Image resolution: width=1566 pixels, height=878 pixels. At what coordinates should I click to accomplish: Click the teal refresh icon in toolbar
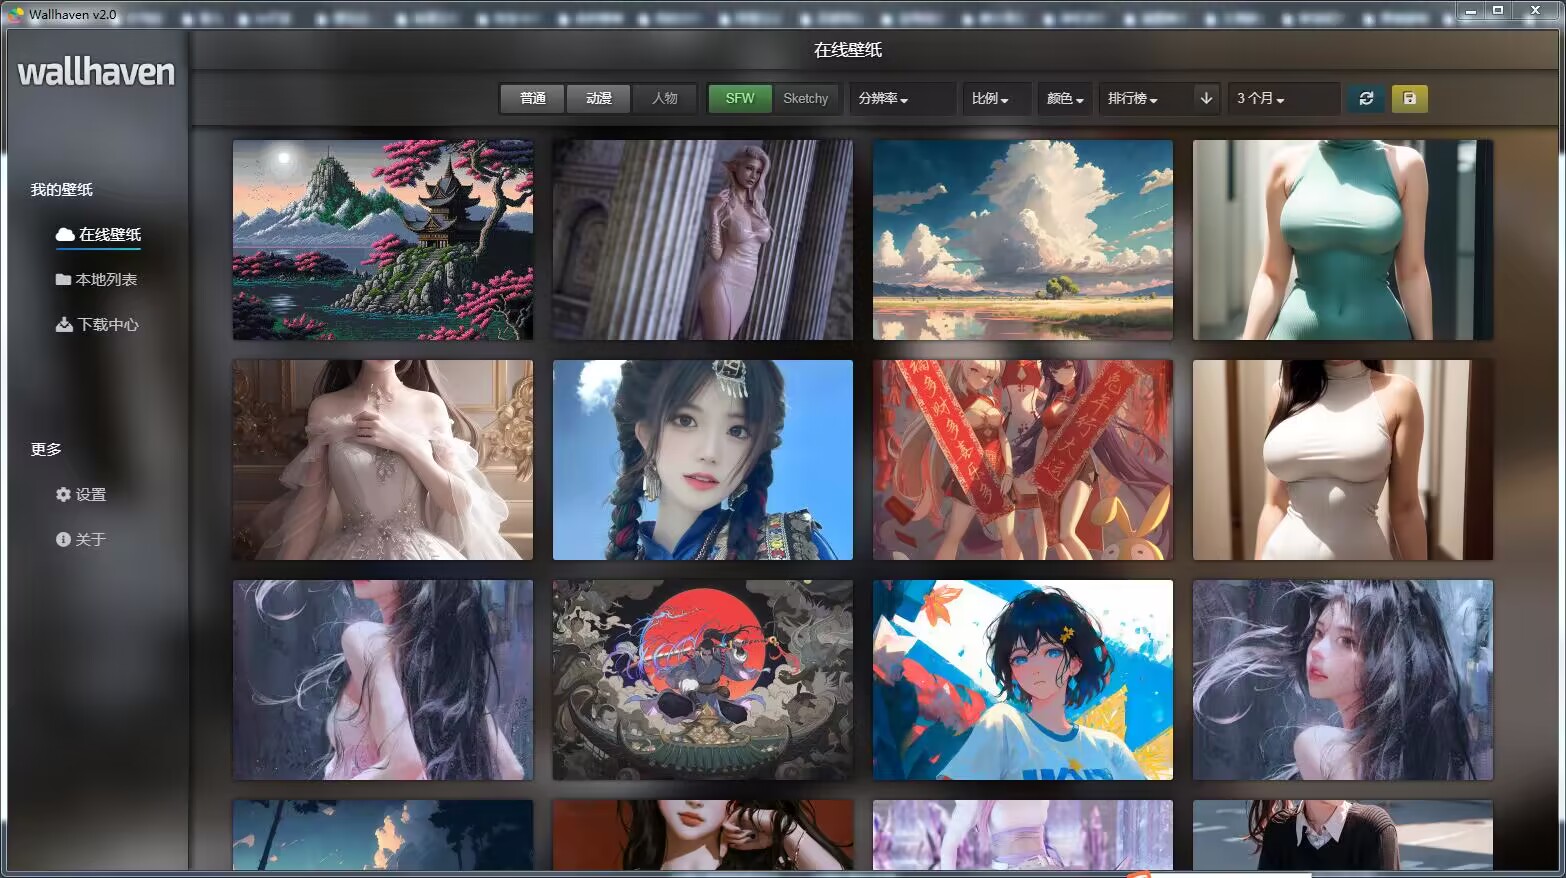tap(1366, 98)
